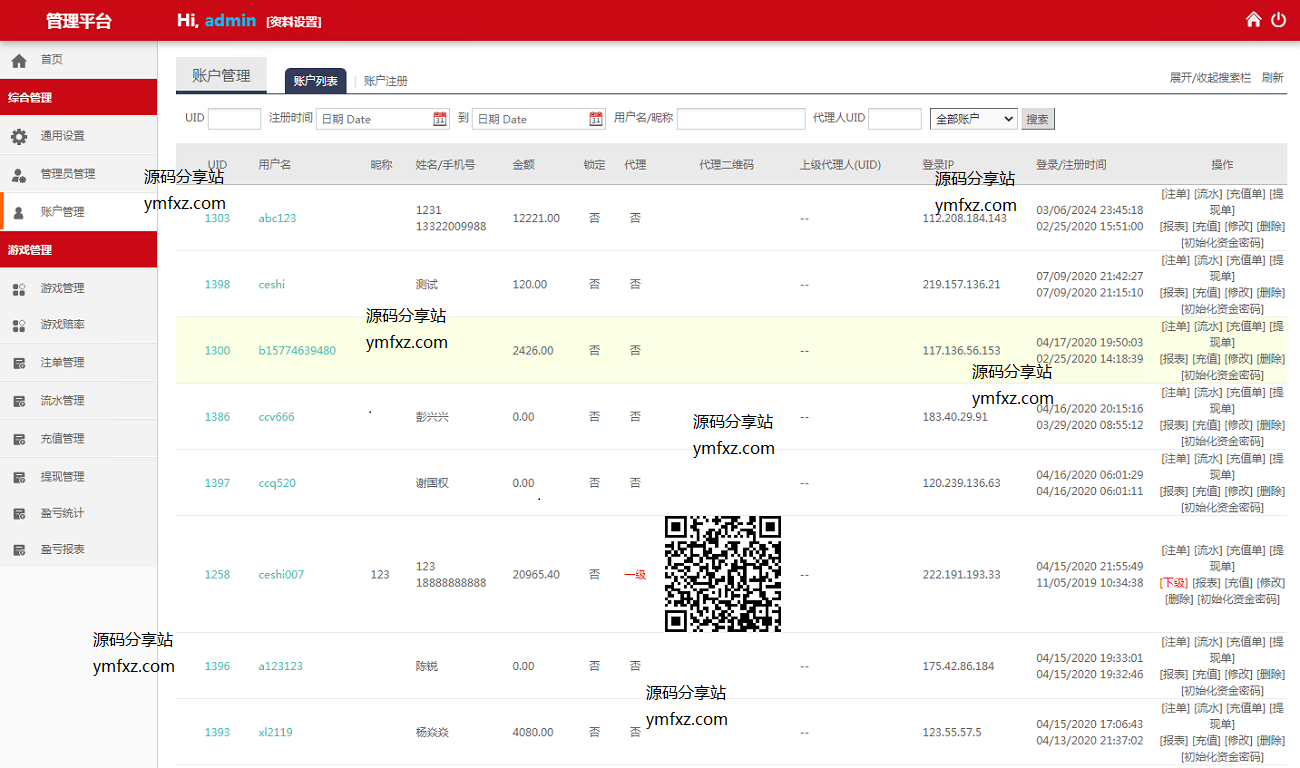
Task: Open the 资料设置 profile settings link
Action: (x=294, y=22)
